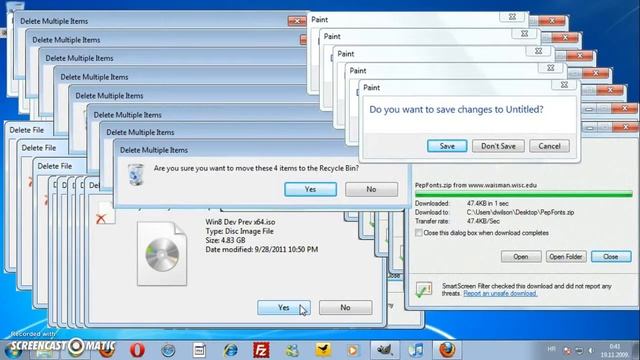Image resolution: width=640 pixels, height=360 pixels.
Task: Click the disc image file icon
Action: point(162,253)
